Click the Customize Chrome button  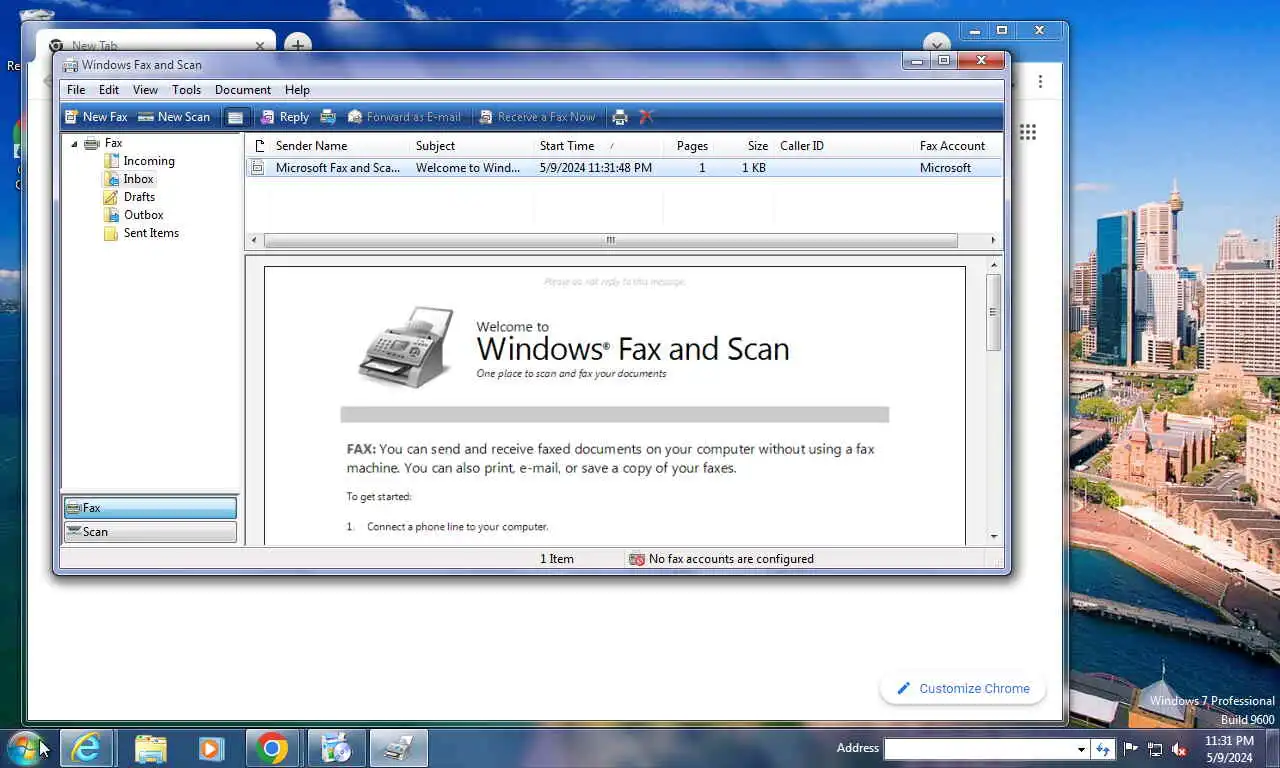pos(962,688)
